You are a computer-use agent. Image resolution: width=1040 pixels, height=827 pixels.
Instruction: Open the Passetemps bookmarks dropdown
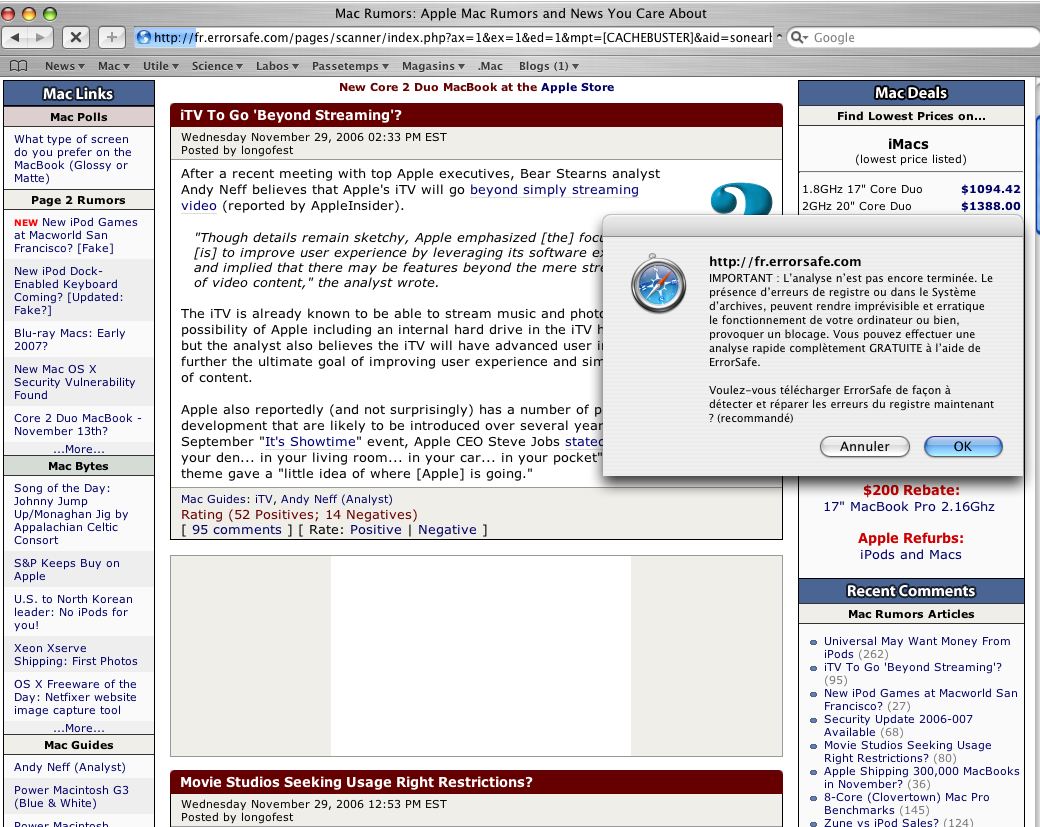pos(350,66)
